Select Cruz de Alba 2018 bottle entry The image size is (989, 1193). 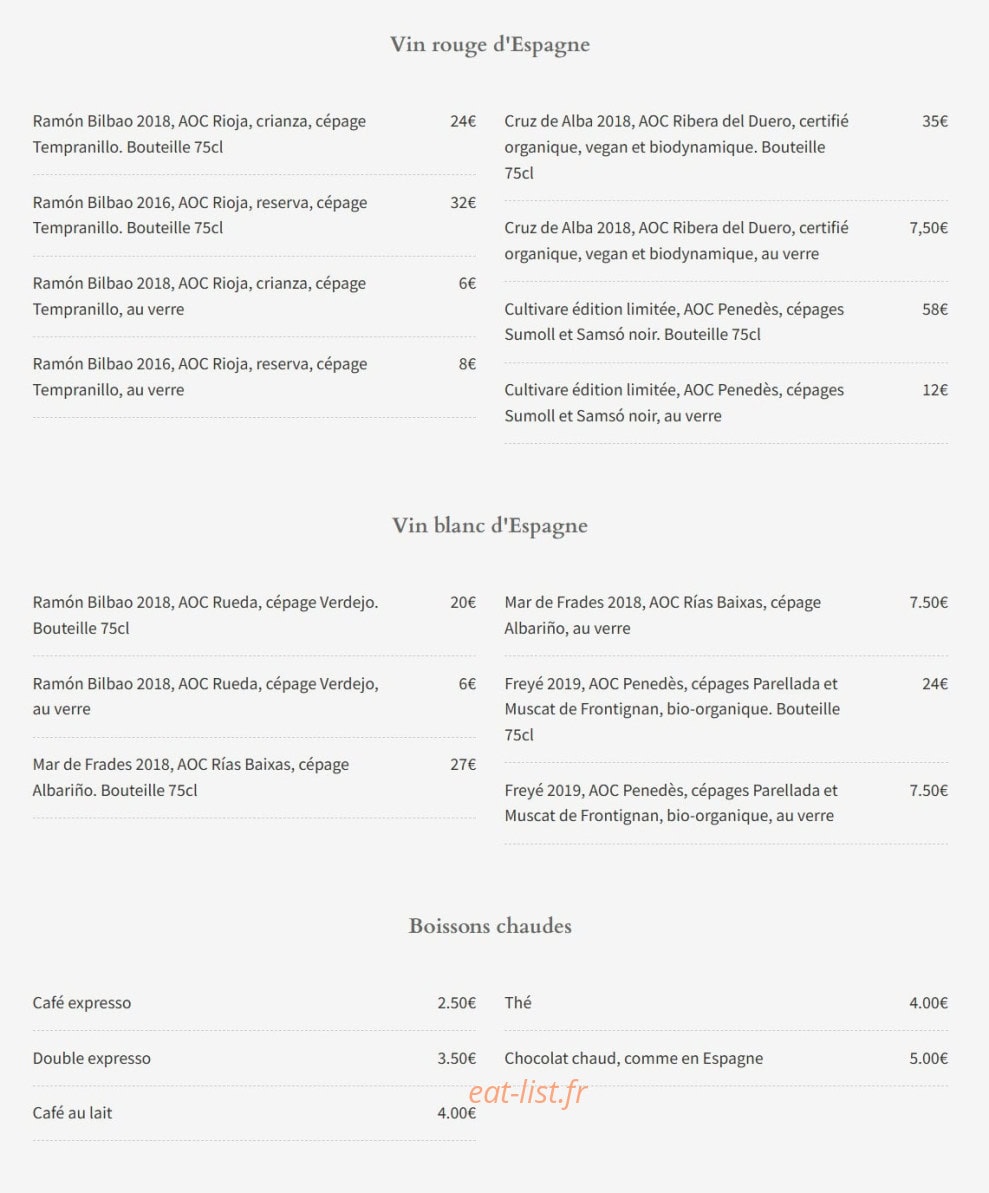click(x=726, y=147)
